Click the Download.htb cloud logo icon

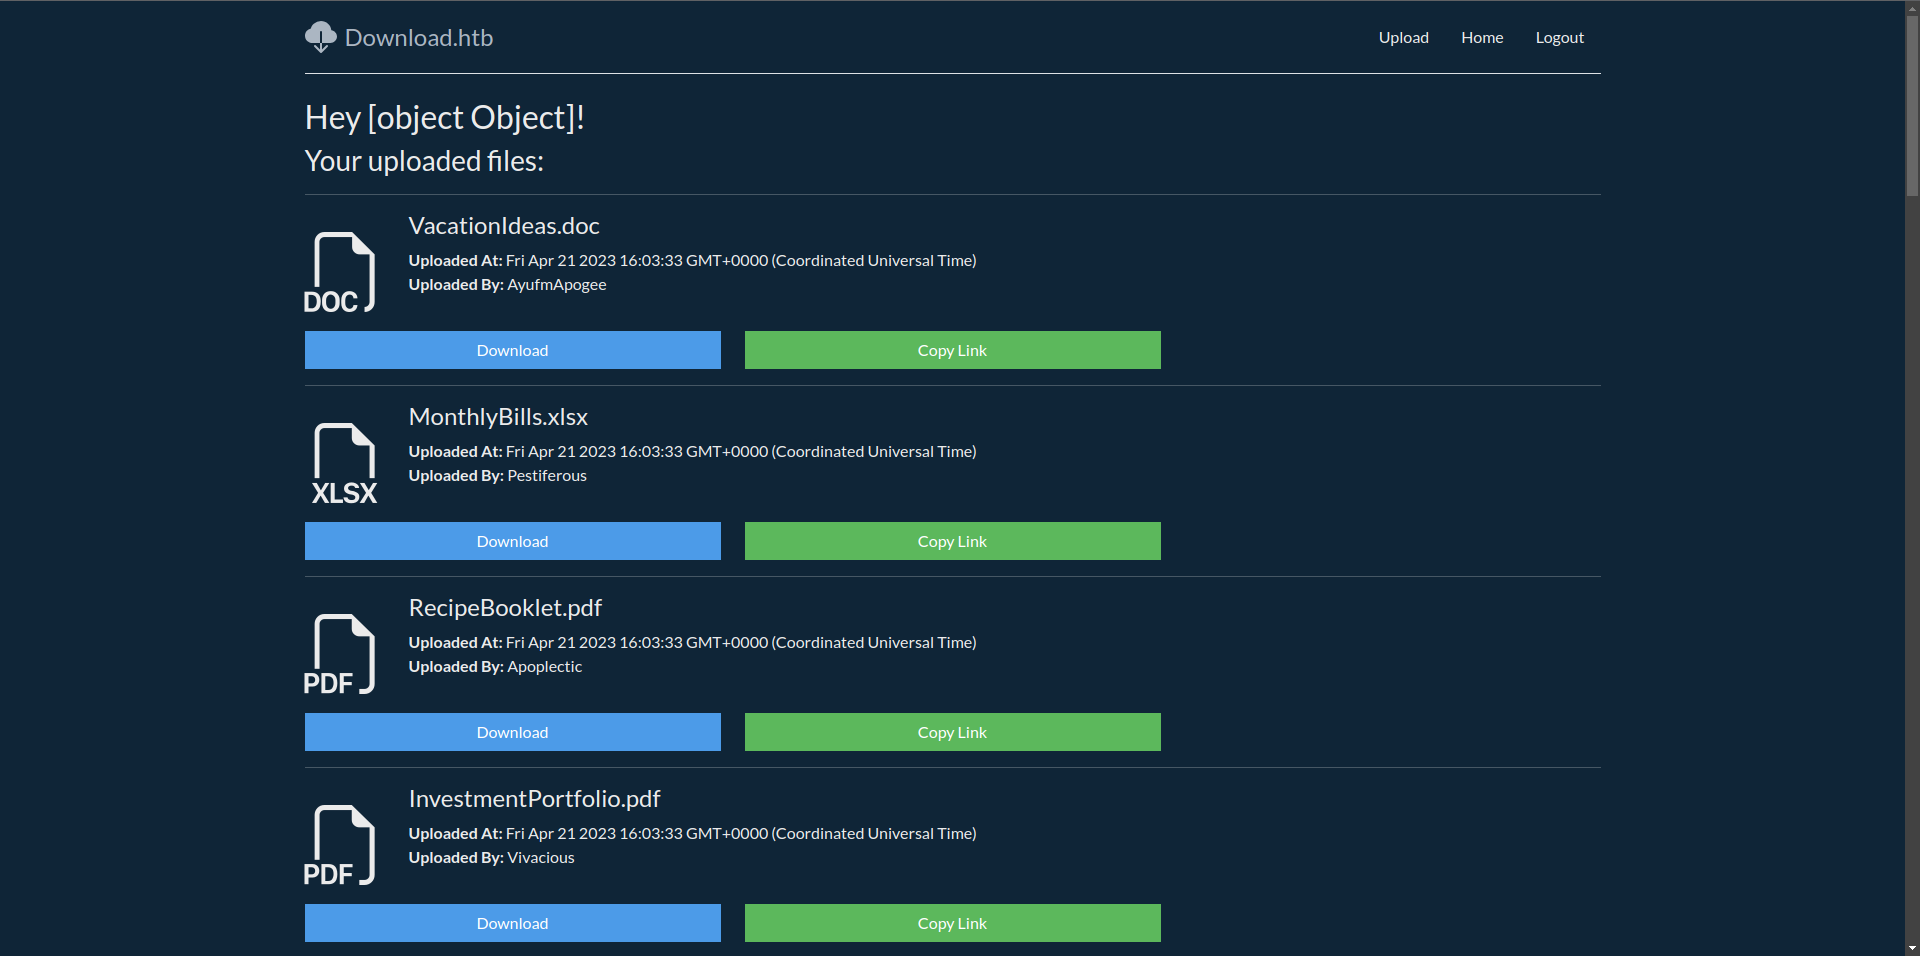click(x=320, y=37)
